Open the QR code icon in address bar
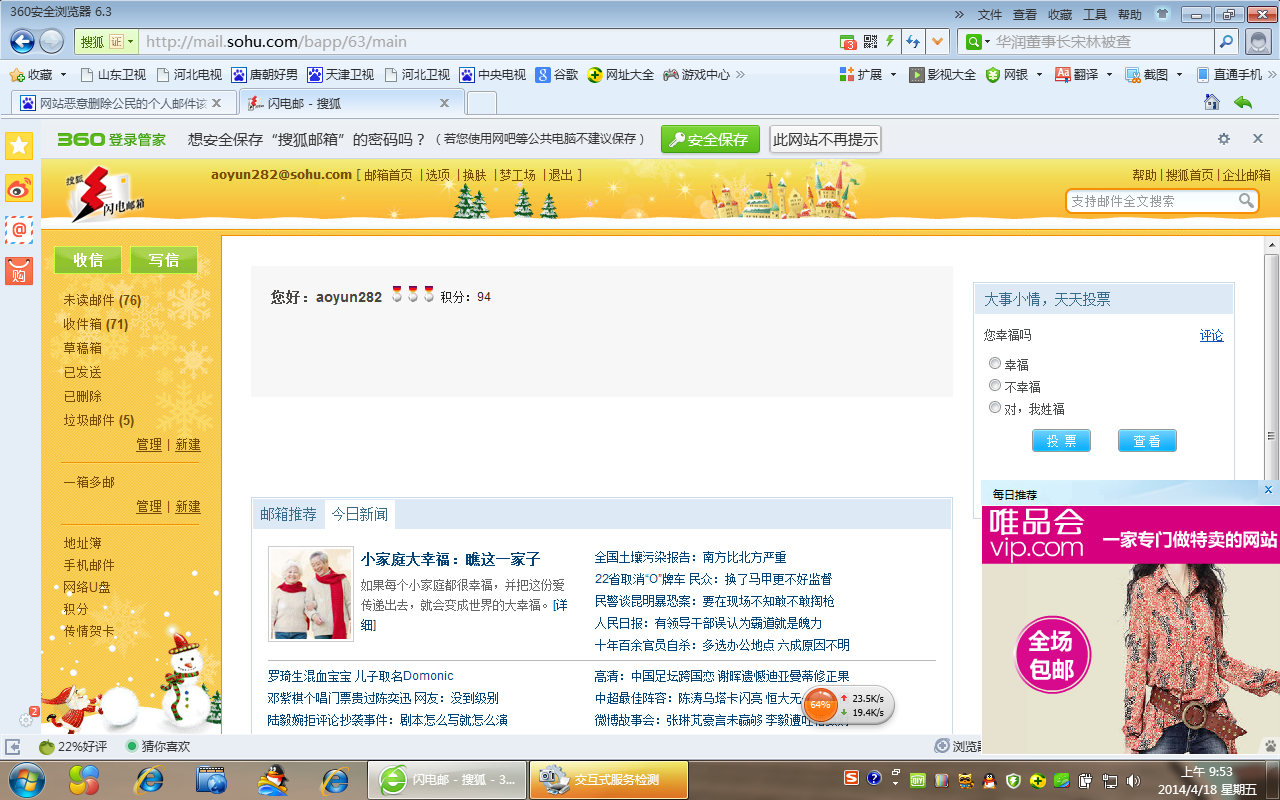The width and height of the screenshot is (1280, 800). click(870, 42)
